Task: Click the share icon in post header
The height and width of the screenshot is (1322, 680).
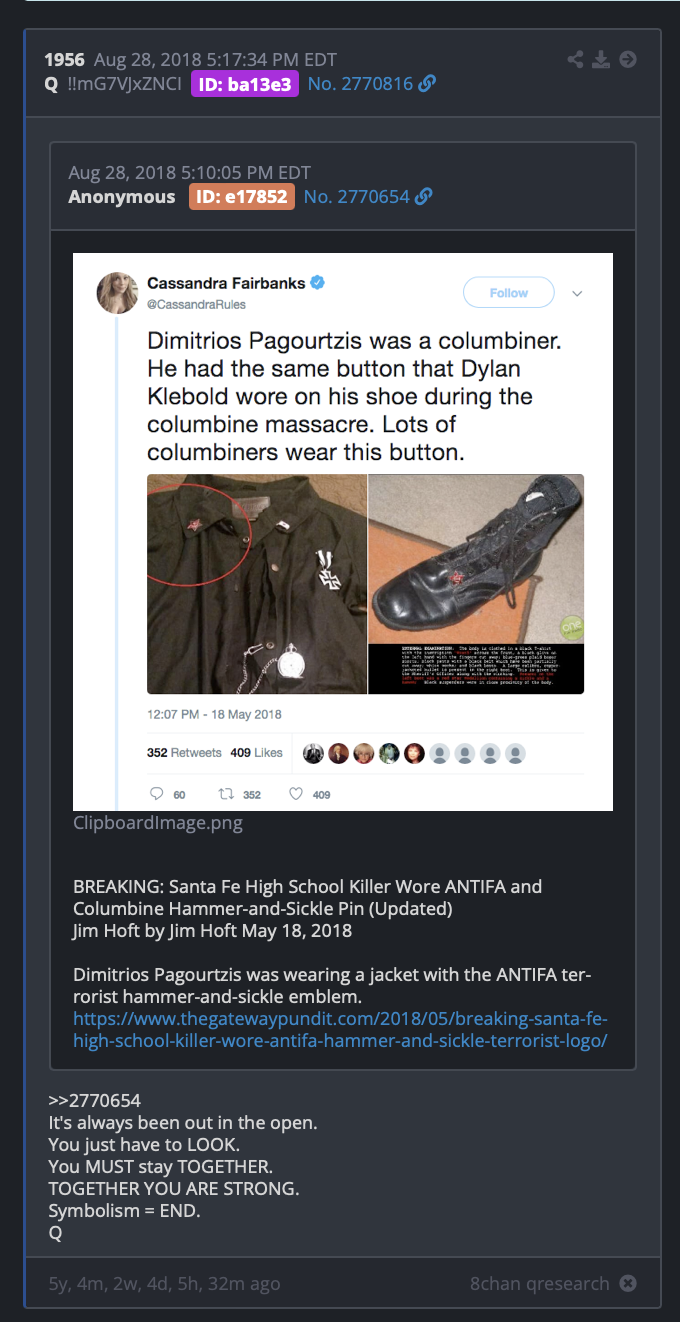Action: coord(575,59)
